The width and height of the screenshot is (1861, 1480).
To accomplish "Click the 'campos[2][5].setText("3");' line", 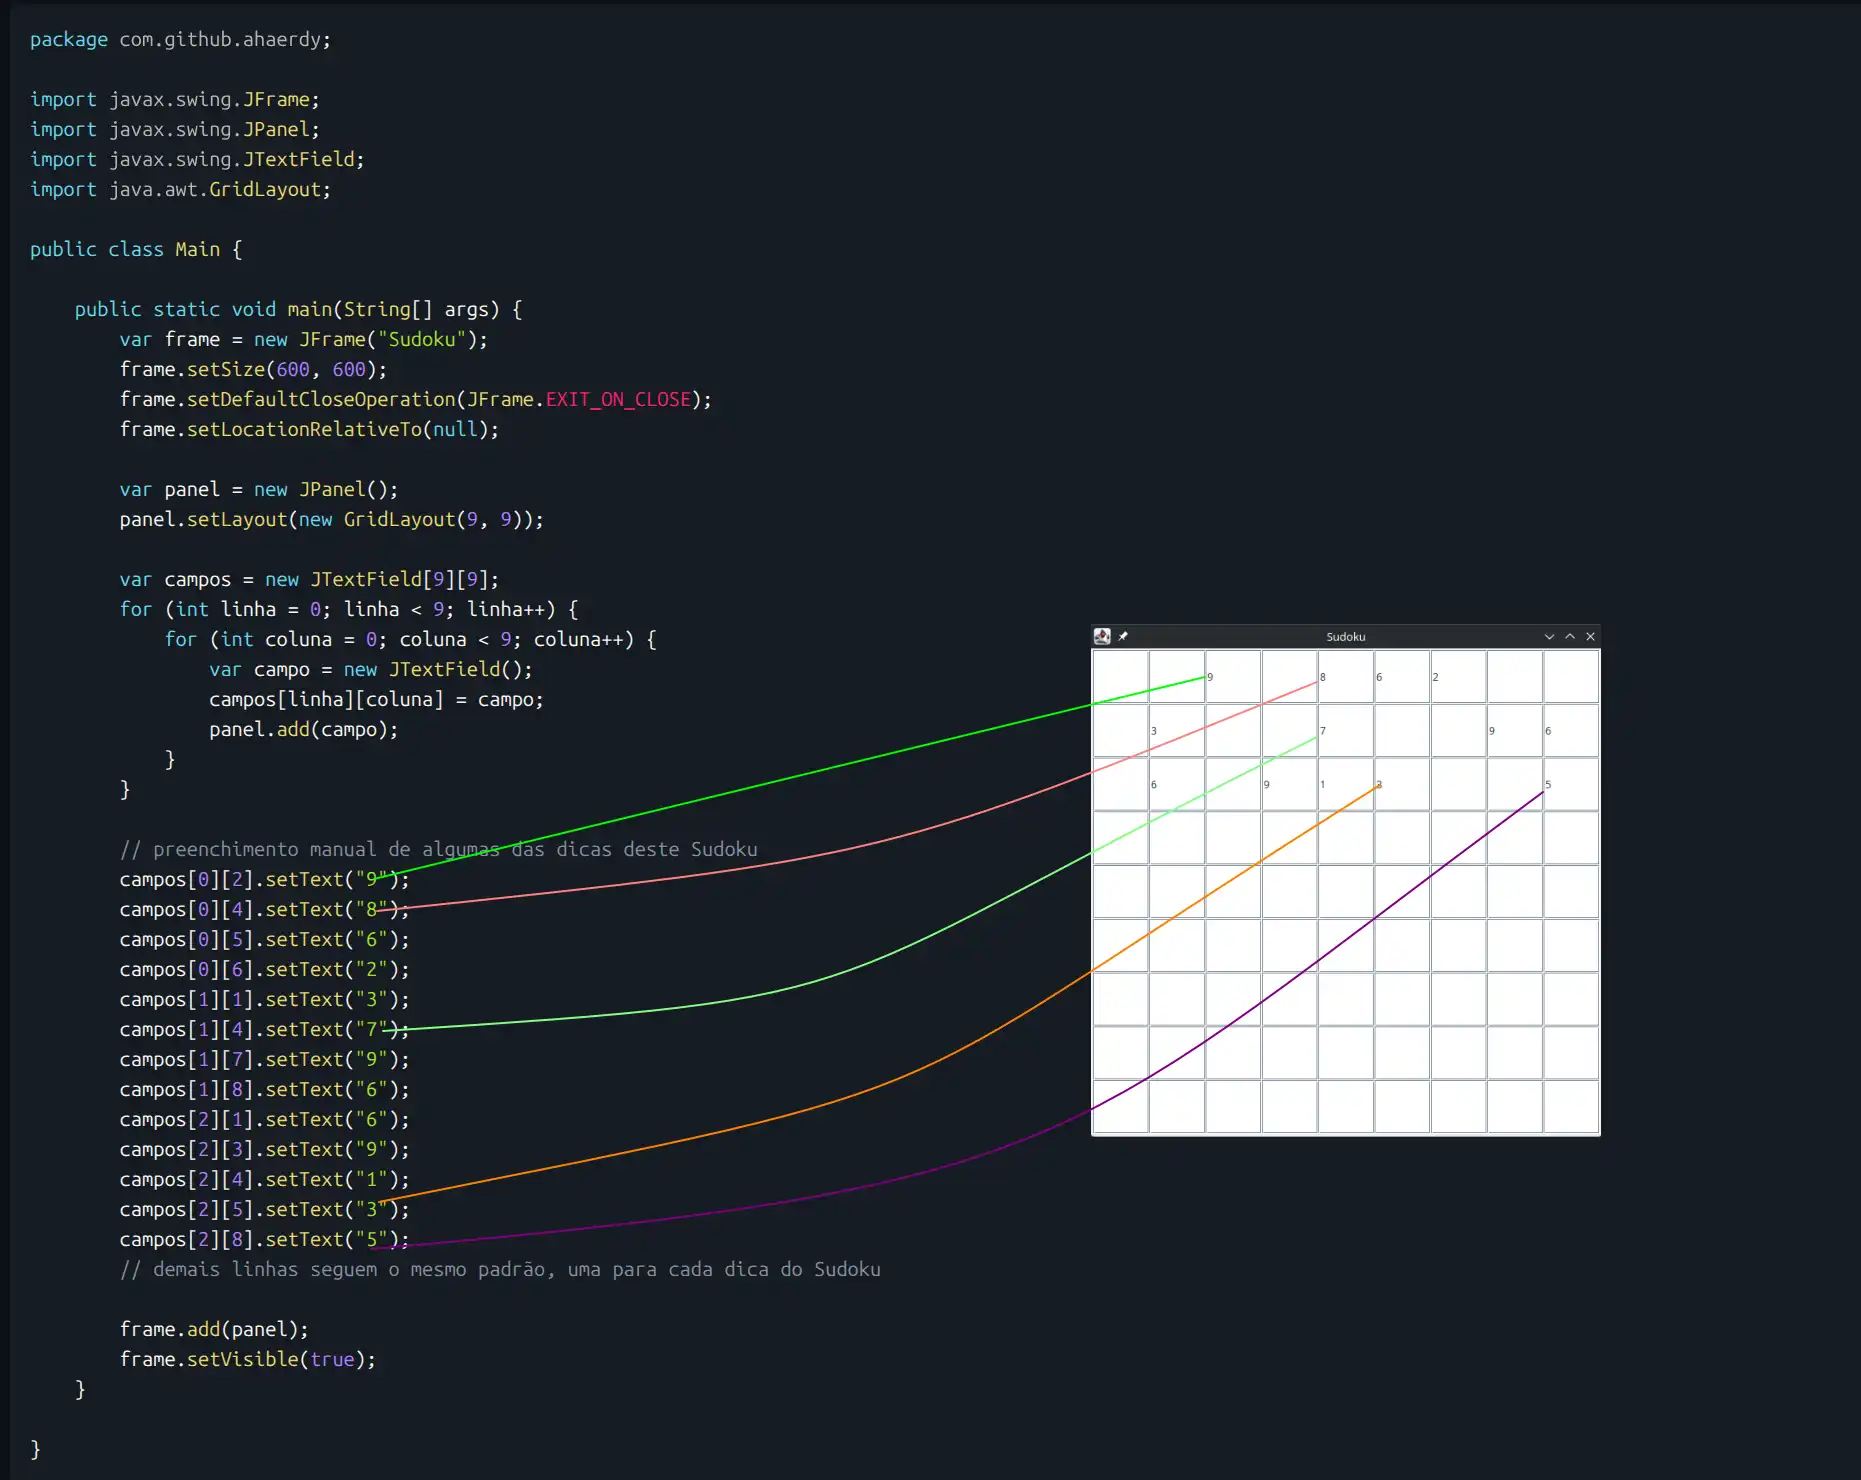I will click(264, 1210).
